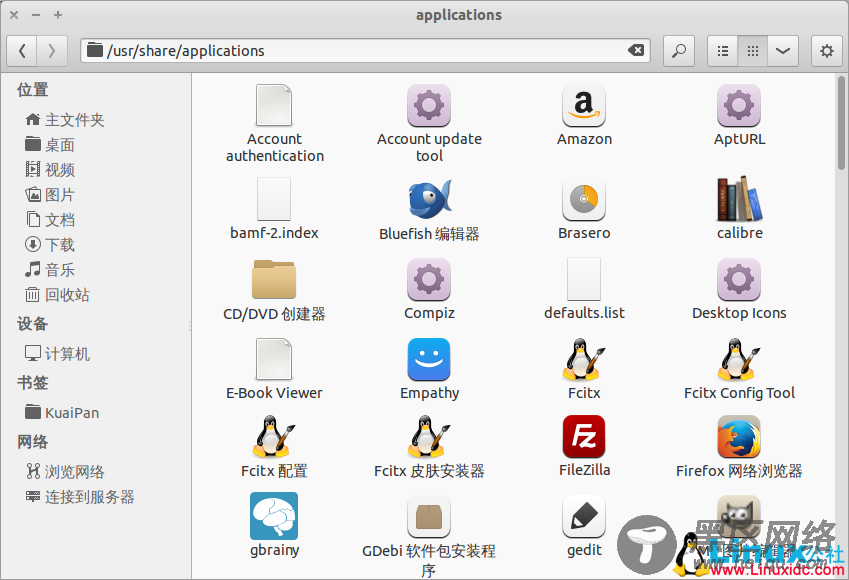Image resolution: width=849 pixels, height=580 pixels.
Task: Select the Fcitx 皮肤安装器 icon
Action: point(429,436)
